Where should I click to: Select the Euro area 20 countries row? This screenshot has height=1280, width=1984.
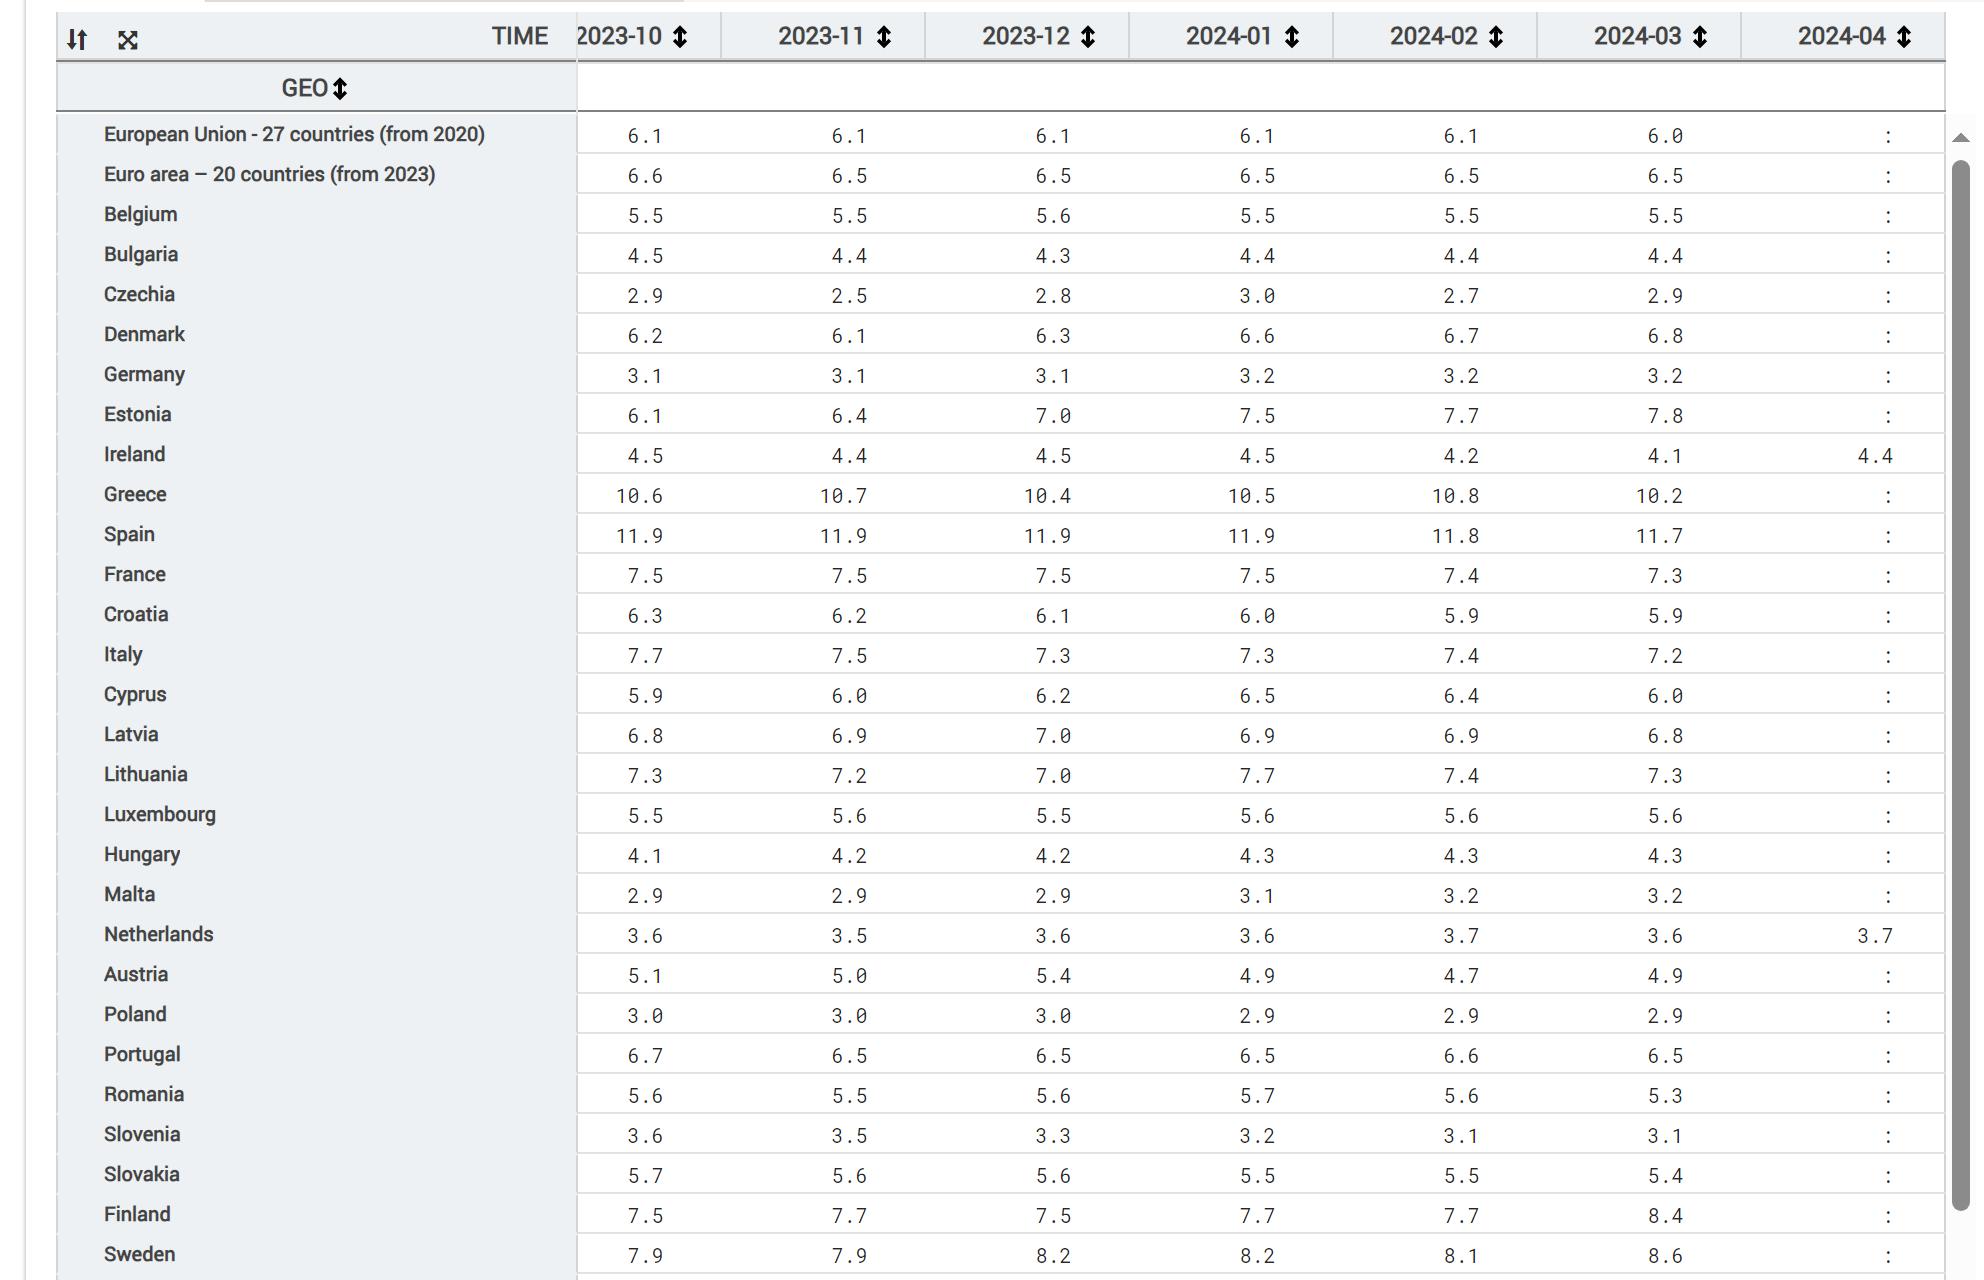click(x=269, y=174)
